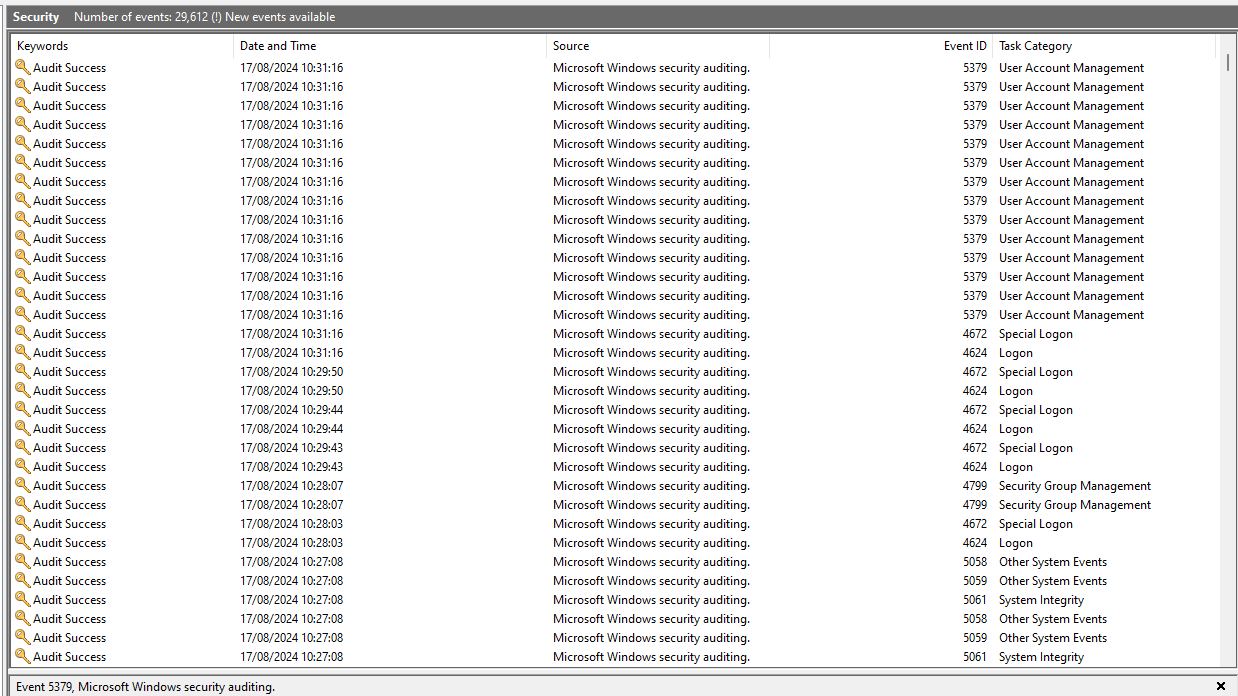Image resolution: width=1238 pixels, height=696 pixels.
Task: Close the event preview pane with the X
Action: 1220,686
